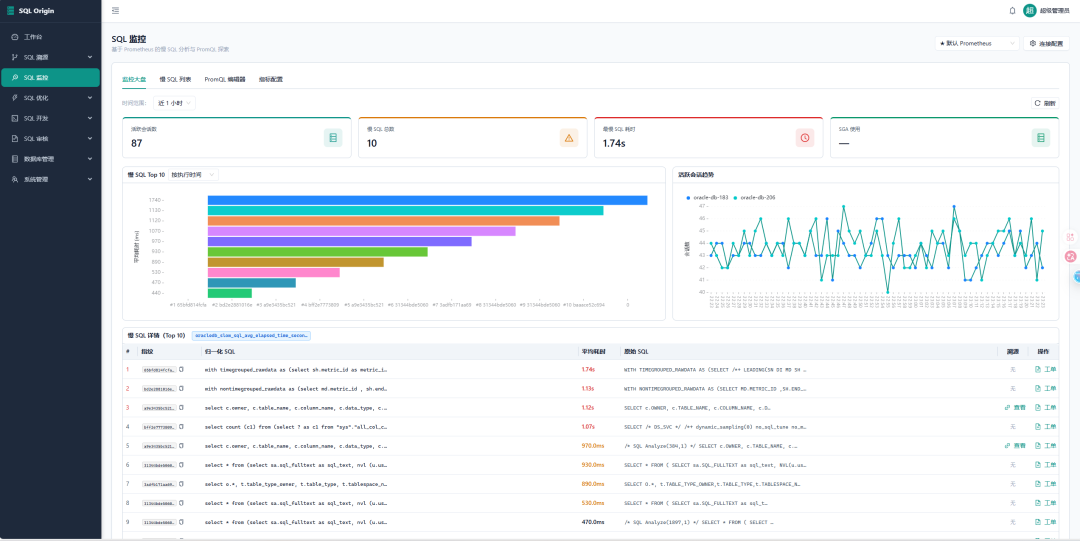The width and height of the screenshot is (1080, 541).
Task: Click the blue 1740 bar in Top 10 chart
Action: (427, 200)
